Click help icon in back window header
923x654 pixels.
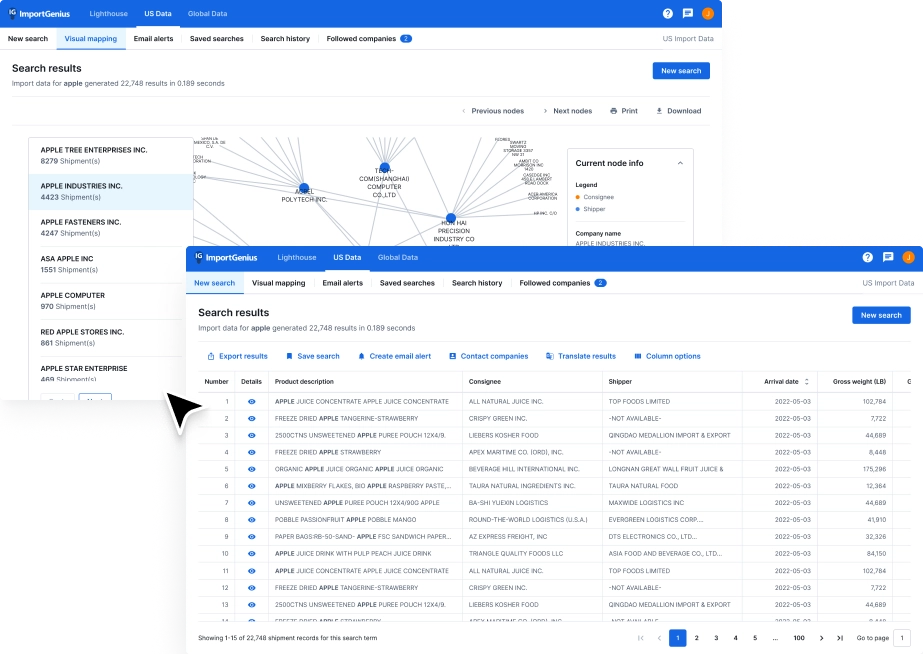[668, 14]
